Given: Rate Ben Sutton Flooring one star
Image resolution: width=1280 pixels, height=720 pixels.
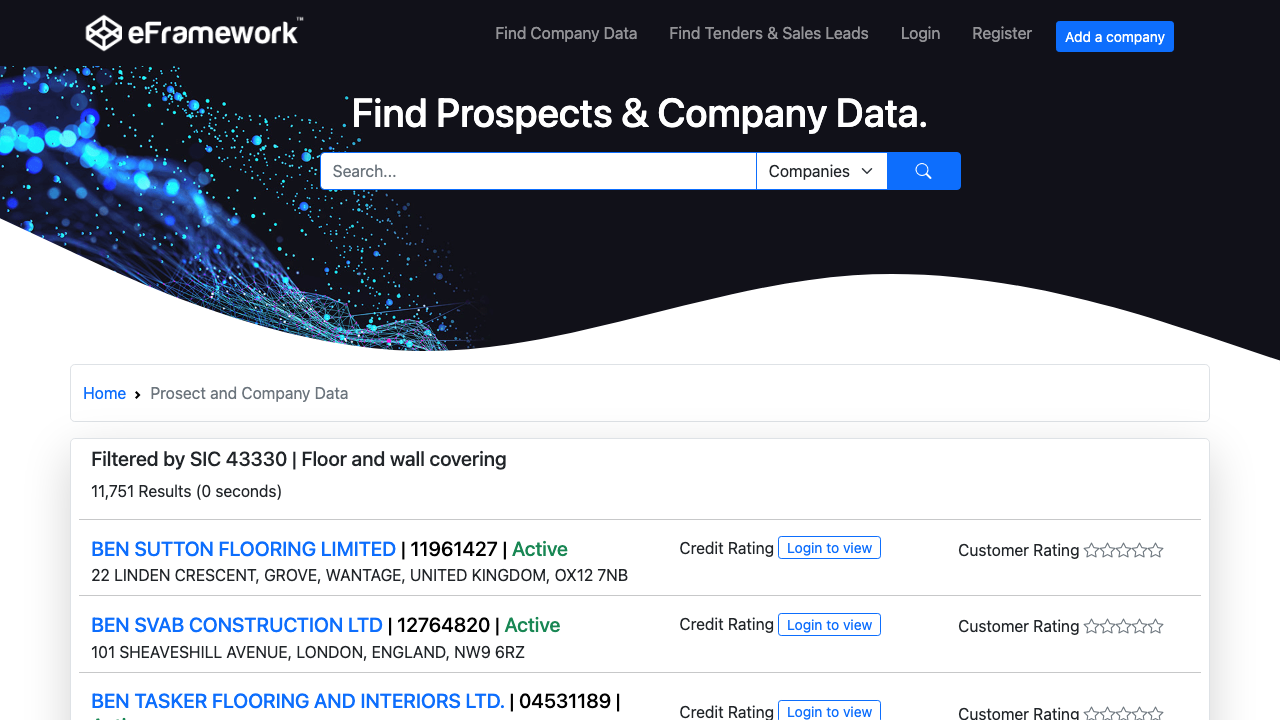Looking at the screenshot, I should tap(1092, 550).
